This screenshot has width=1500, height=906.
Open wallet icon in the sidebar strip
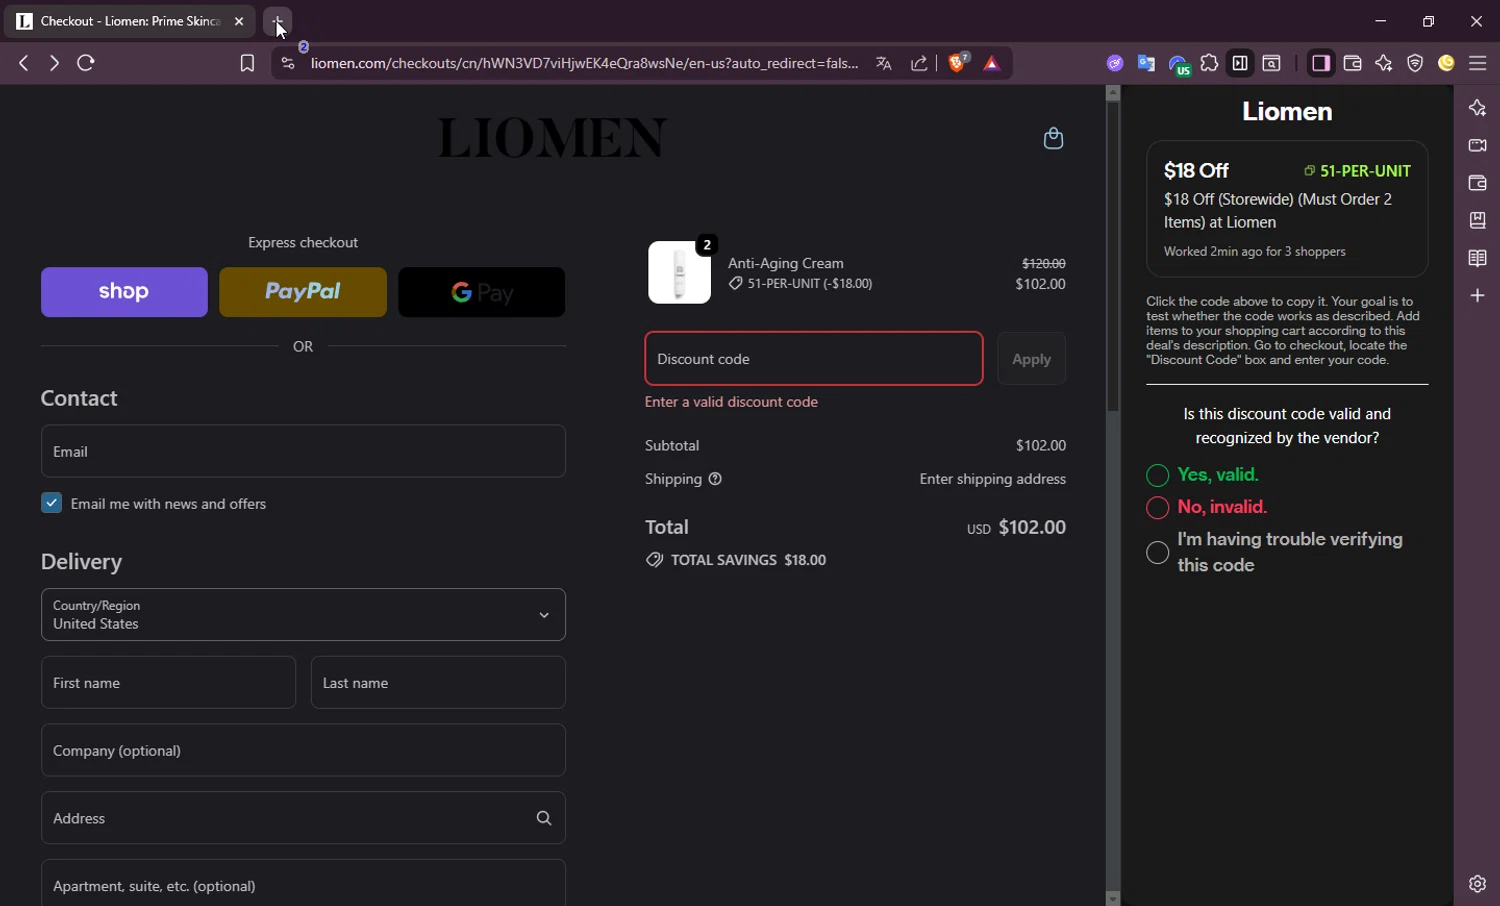1477,183
